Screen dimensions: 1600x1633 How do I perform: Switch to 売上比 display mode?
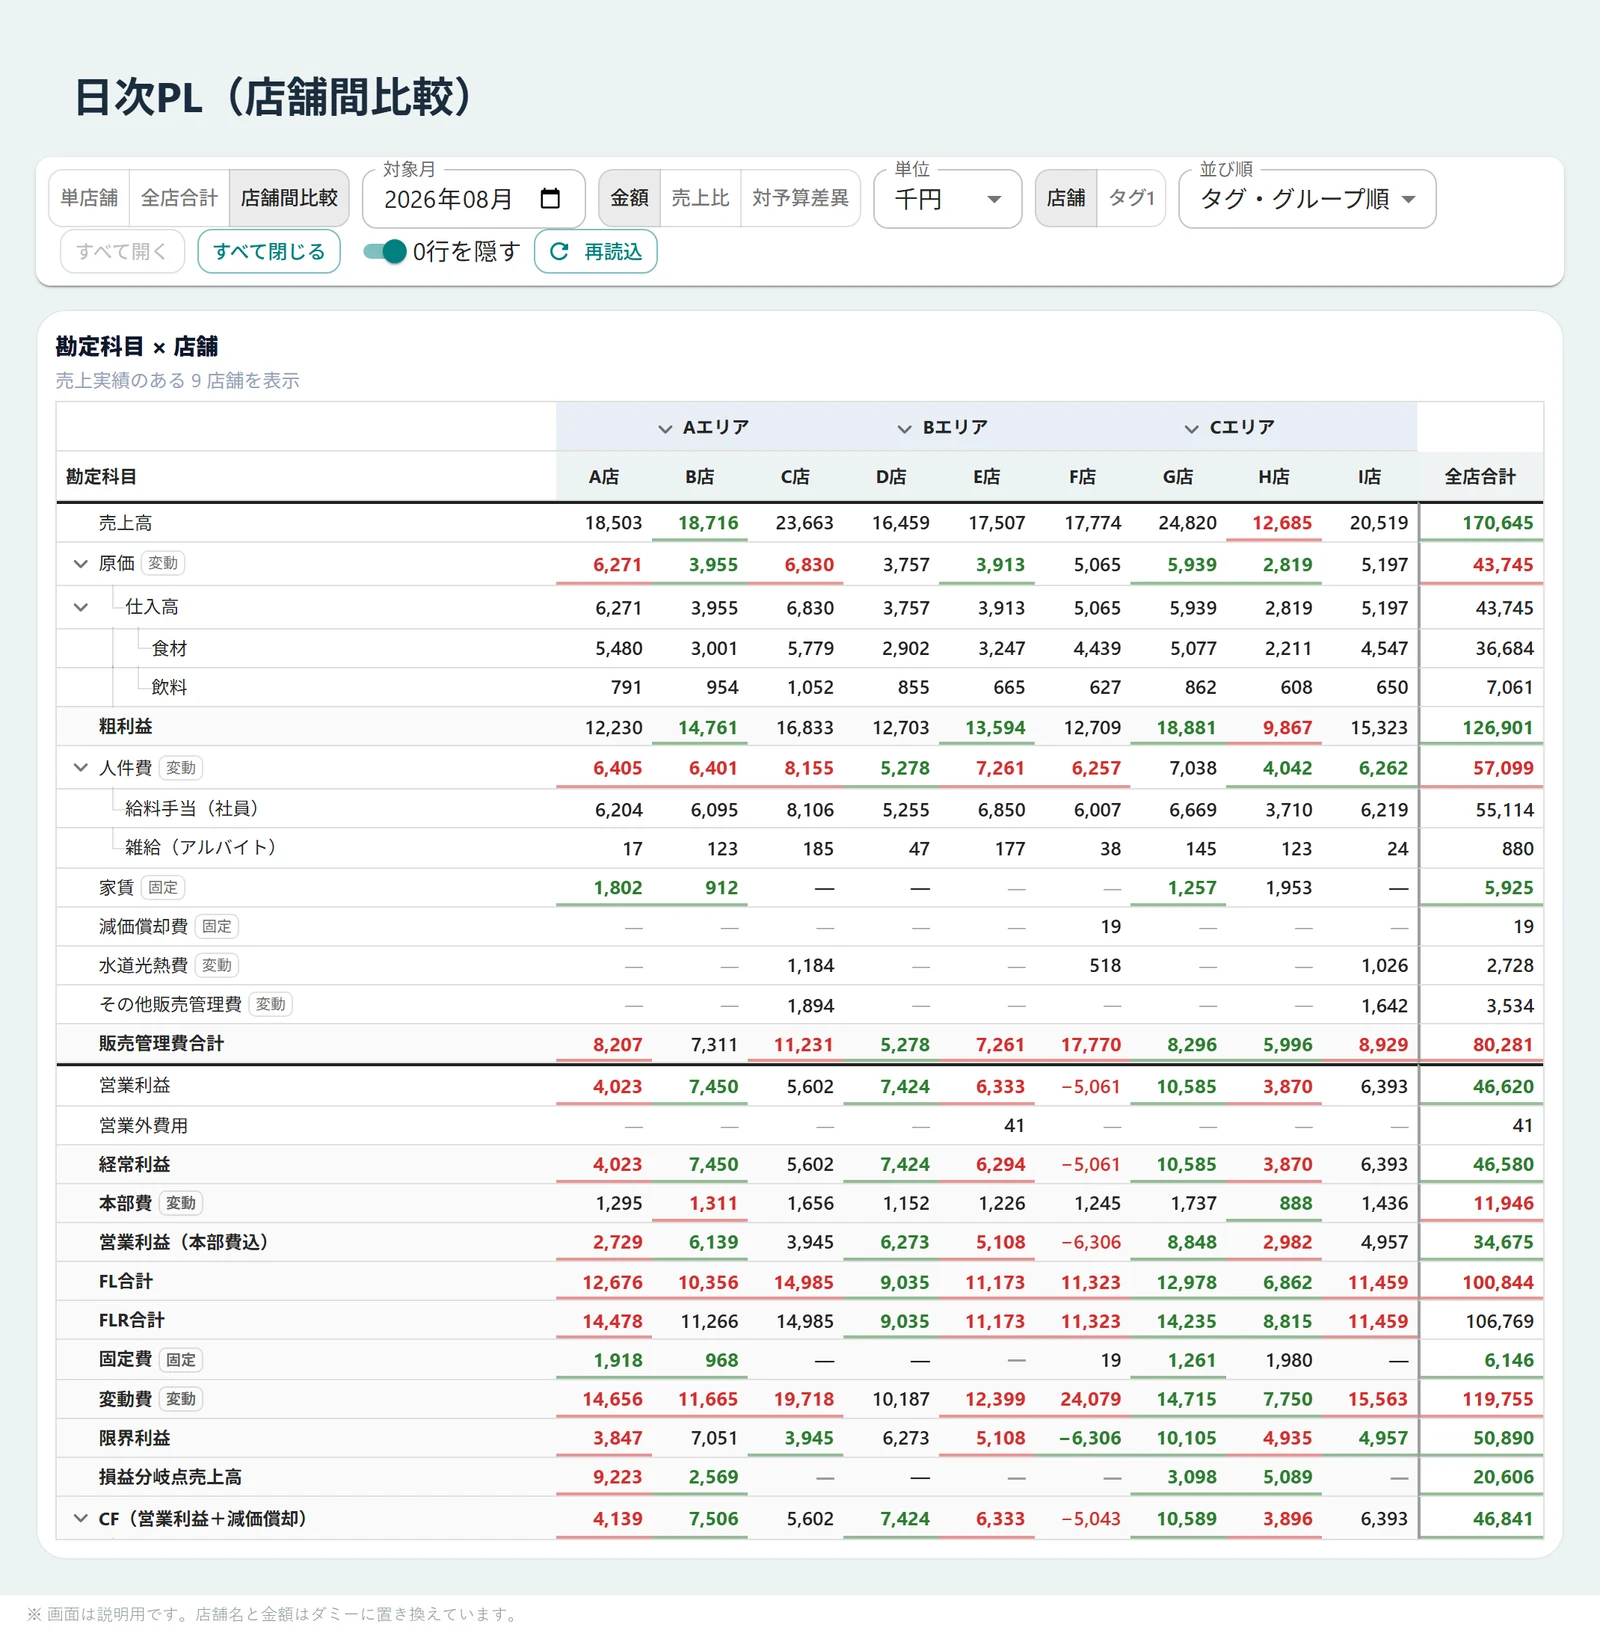click(x=700, y=198)
